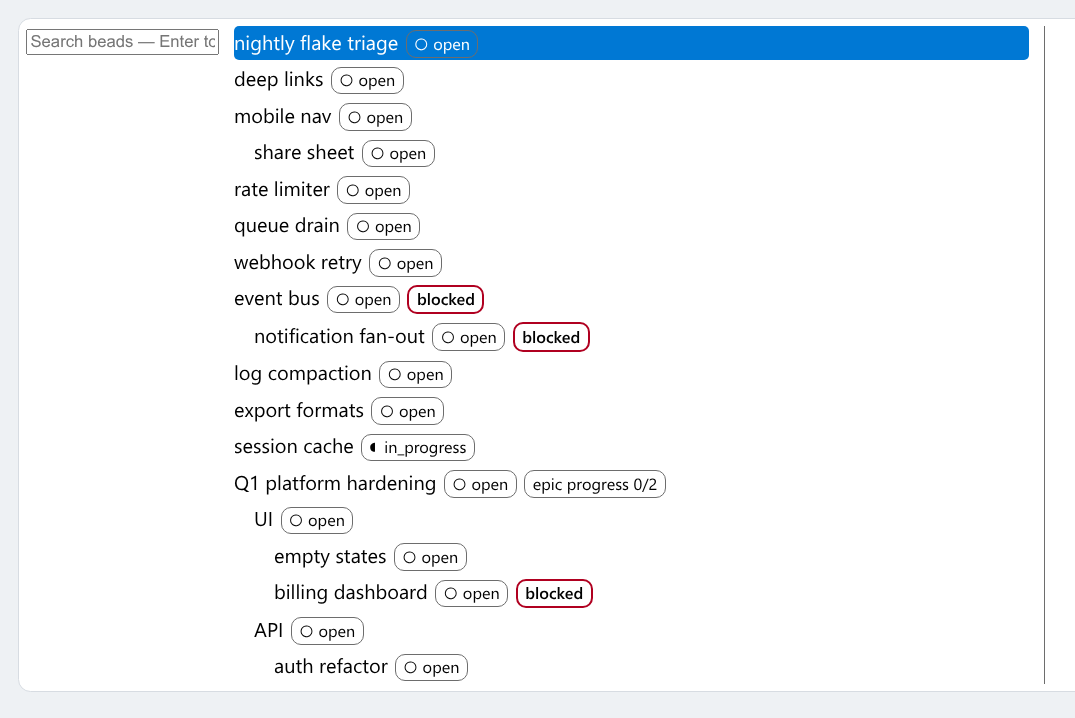Image resolution: width=1075 pixels, height=718 pixels.
Task: Select the share sheet child item
Action: (x=641, y=153)
